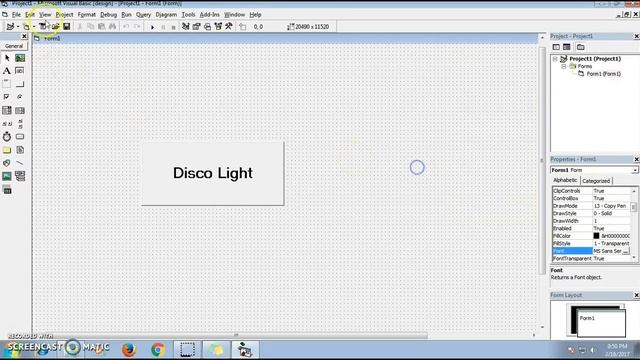Viewport: 640px width, 360px height.
Task: Click View Object icon in Project panel
Action: [567, 47]
